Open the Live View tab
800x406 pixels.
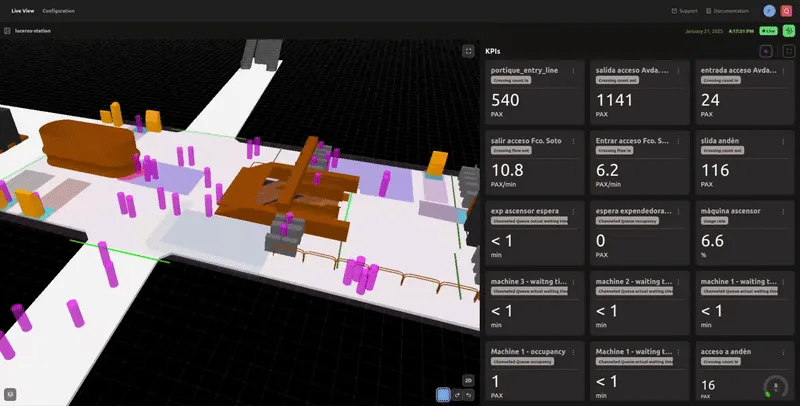click(22, 11)
